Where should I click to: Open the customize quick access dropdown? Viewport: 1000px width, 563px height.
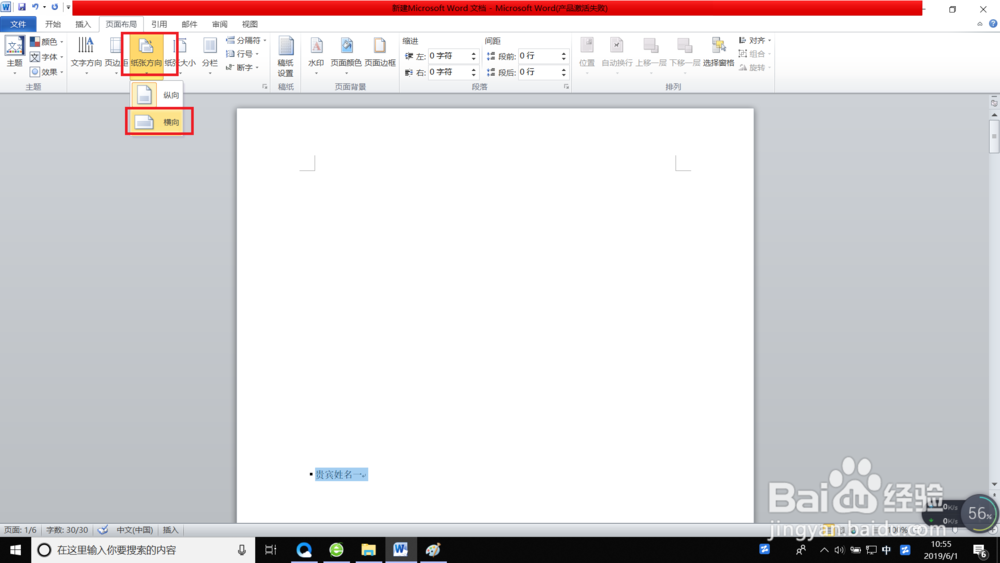pyautogui.click(x=68, y=8)
